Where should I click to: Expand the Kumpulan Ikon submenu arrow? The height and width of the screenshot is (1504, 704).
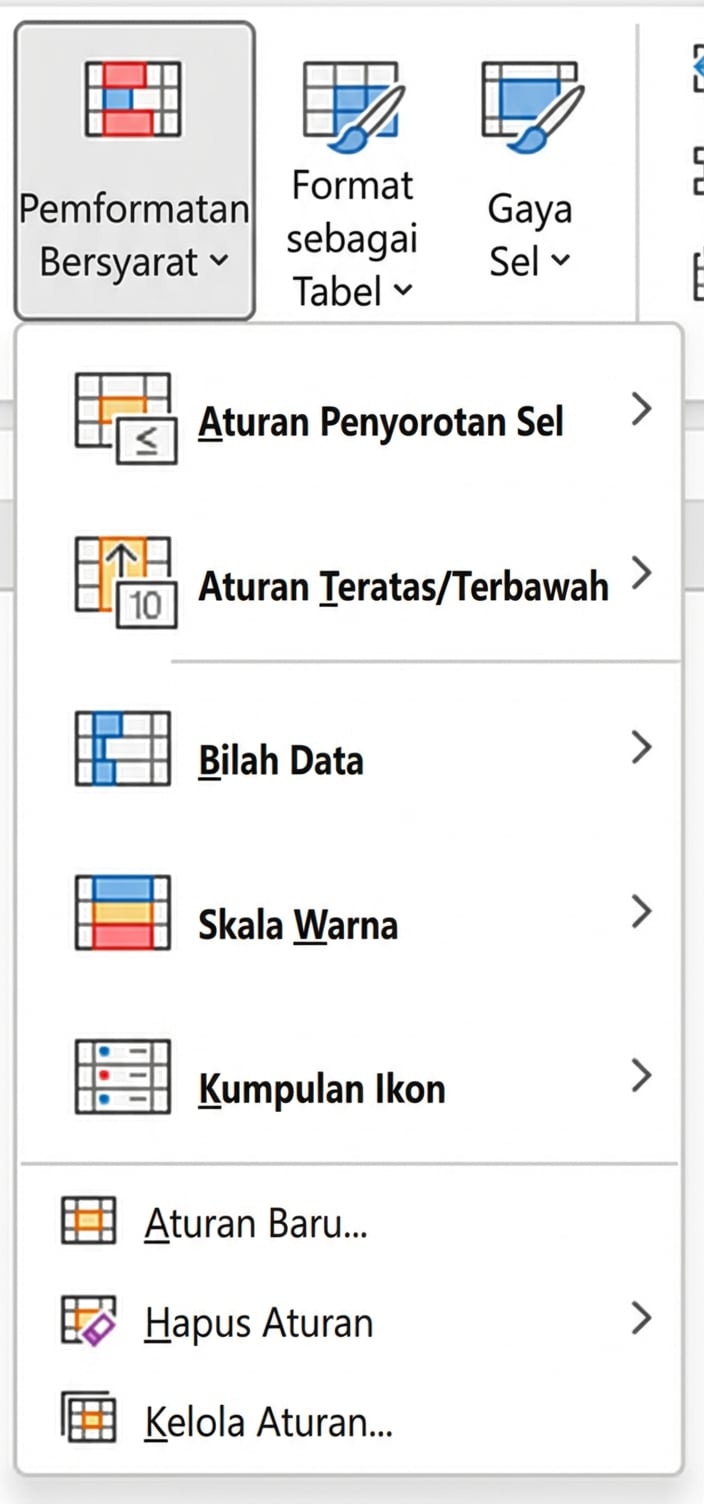[642, 1076]
